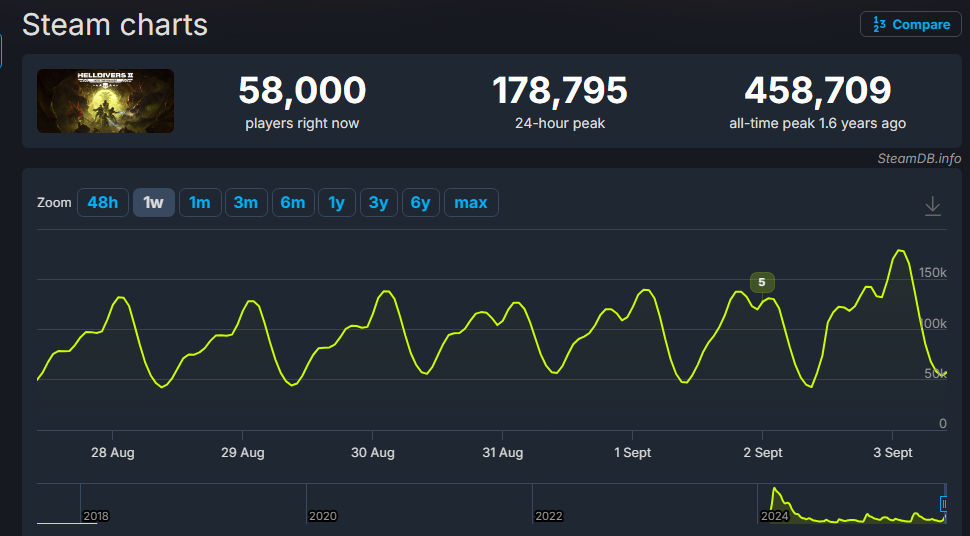Click the 2022 label in the navigator
The height and width of the screenshot is (536, 970).
(549, 516)
